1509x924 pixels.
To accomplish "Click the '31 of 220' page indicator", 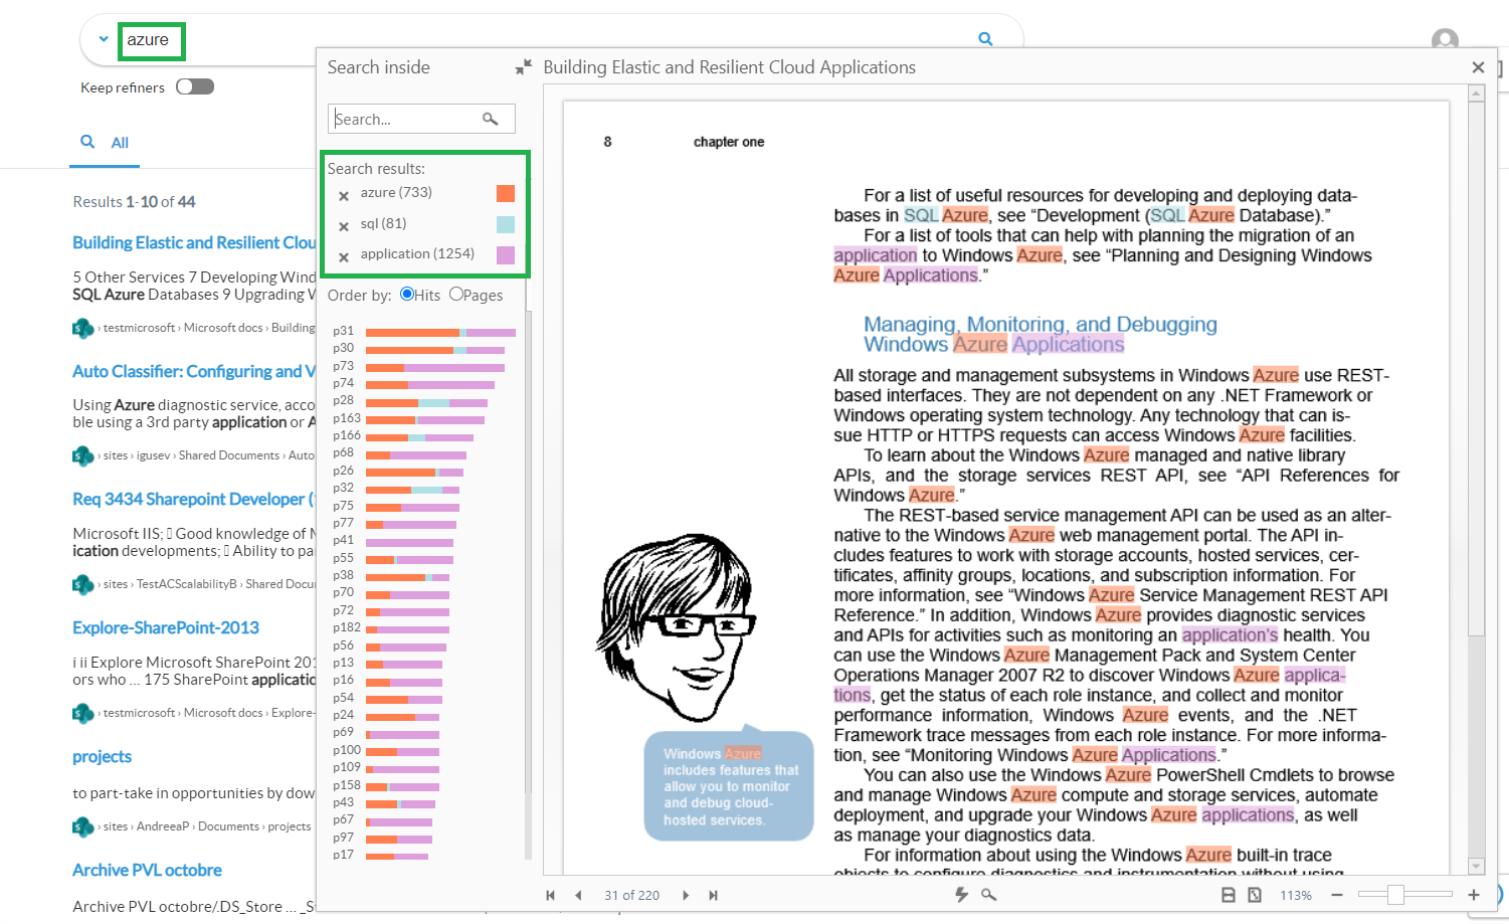I will pyautogui.click(x=632, y=895).
